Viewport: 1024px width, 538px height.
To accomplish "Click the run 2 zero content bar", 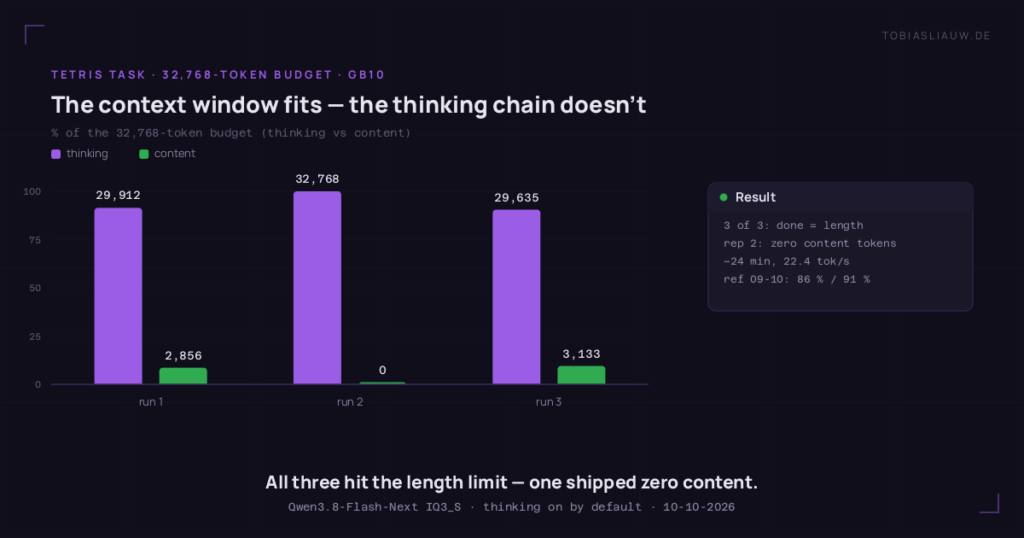I will [382, 383].
